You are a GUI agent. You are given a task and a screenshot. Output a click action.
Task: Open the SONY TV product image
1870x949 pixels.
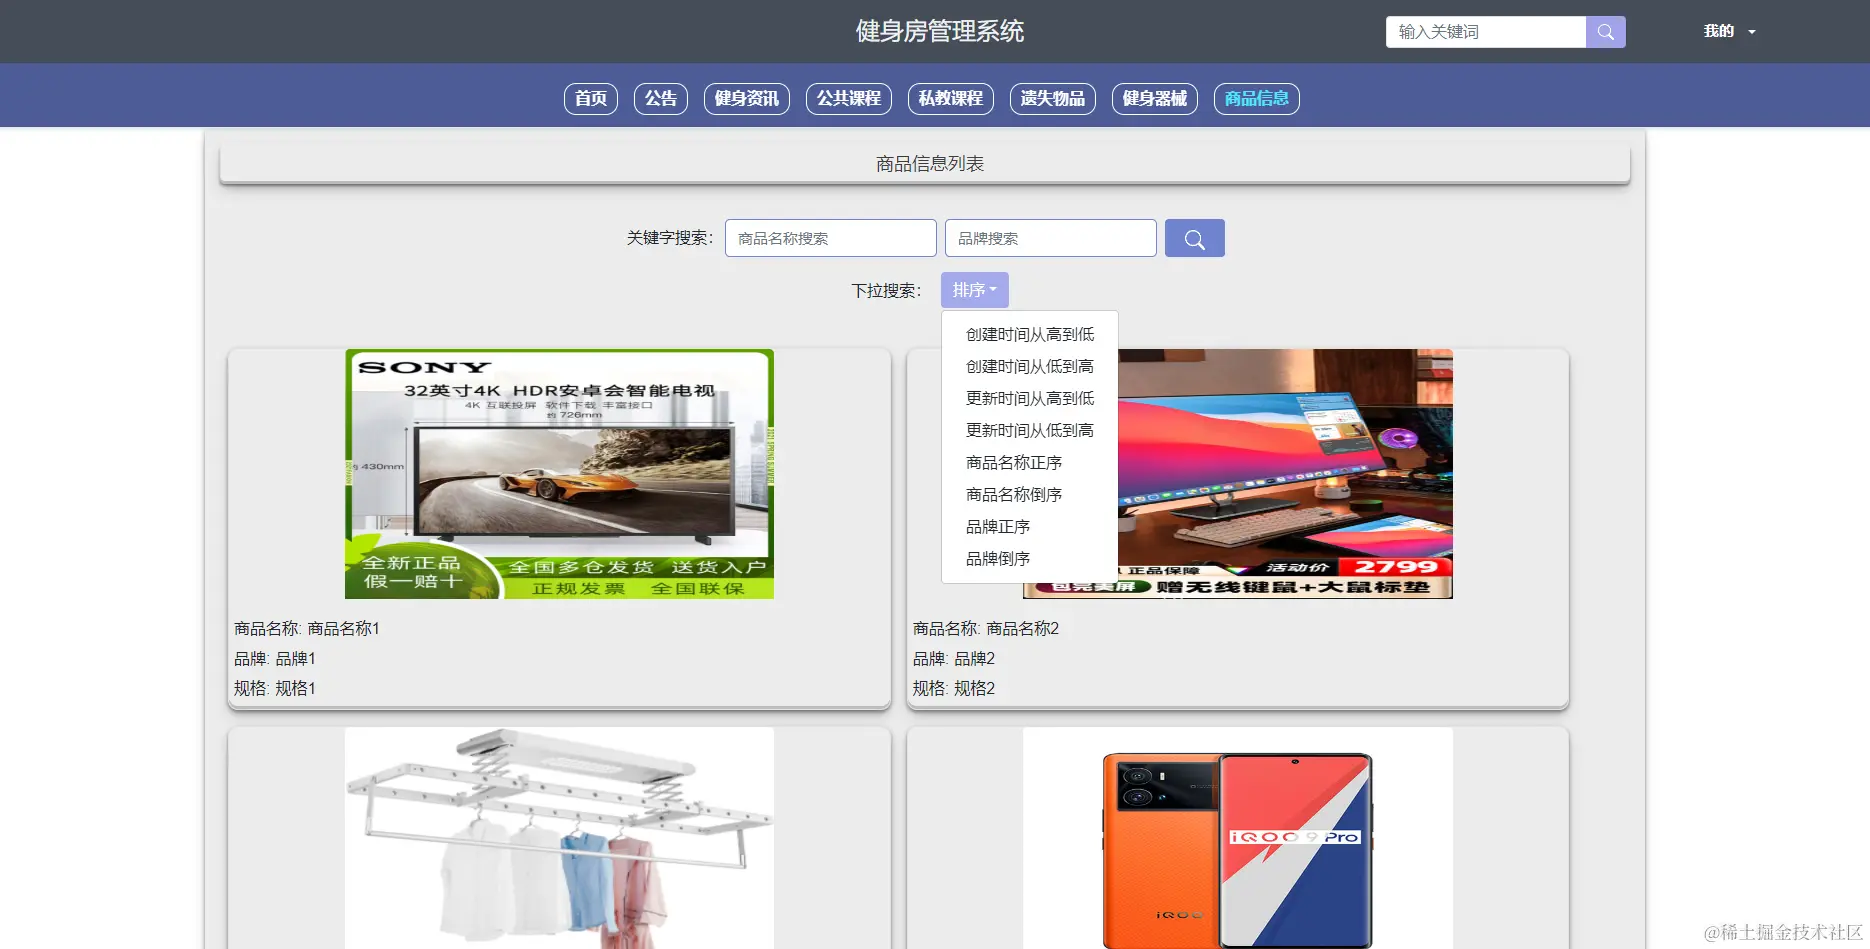pos(559,474)
